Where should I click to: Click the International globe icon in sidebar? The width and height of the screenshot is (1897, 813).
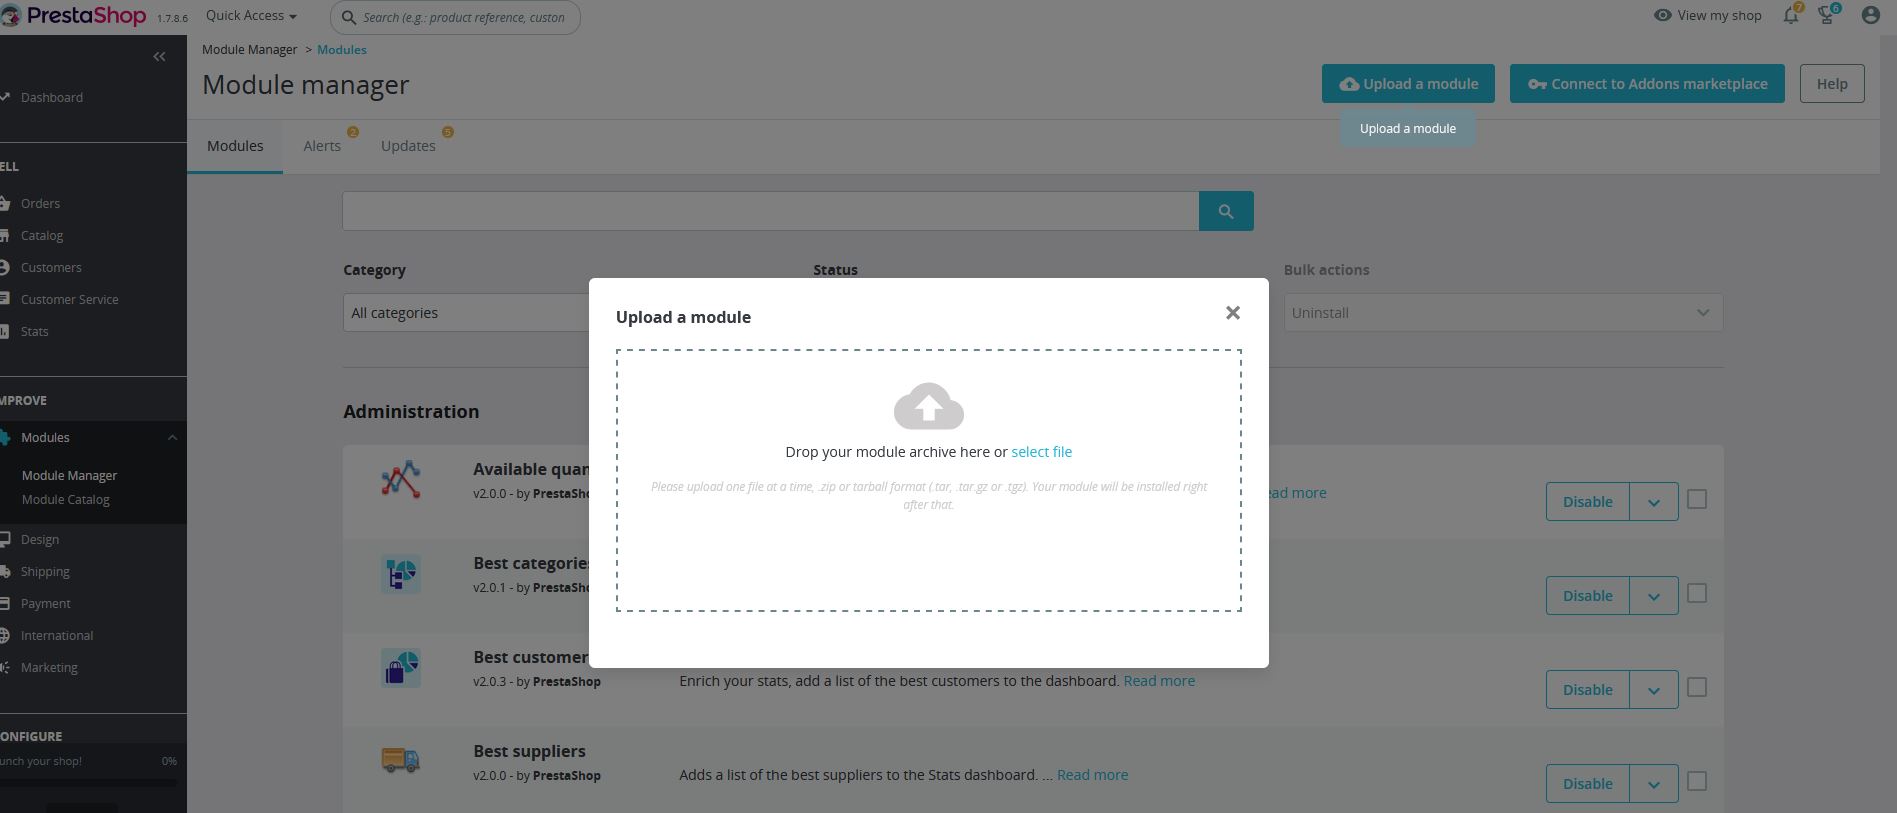coord(5,635)
